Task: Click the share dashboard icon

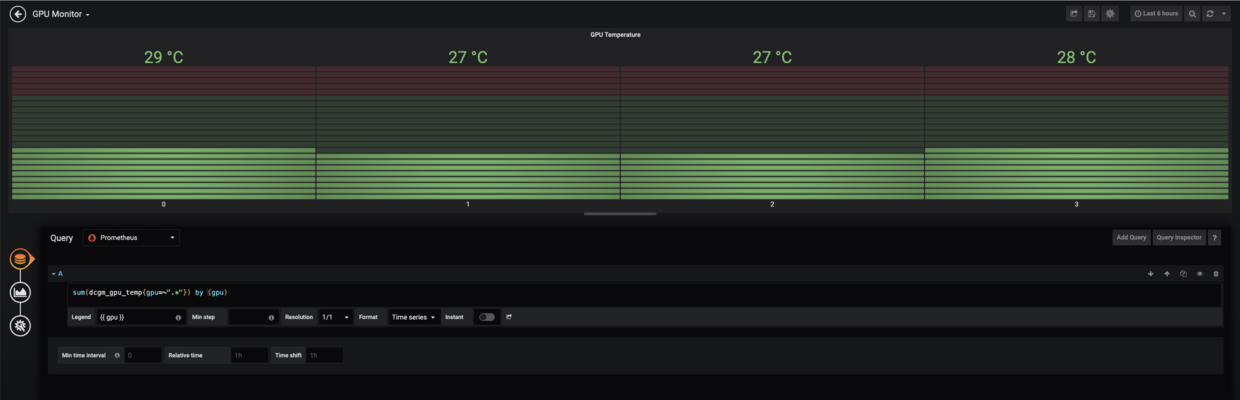Action: click(1074, 14)
